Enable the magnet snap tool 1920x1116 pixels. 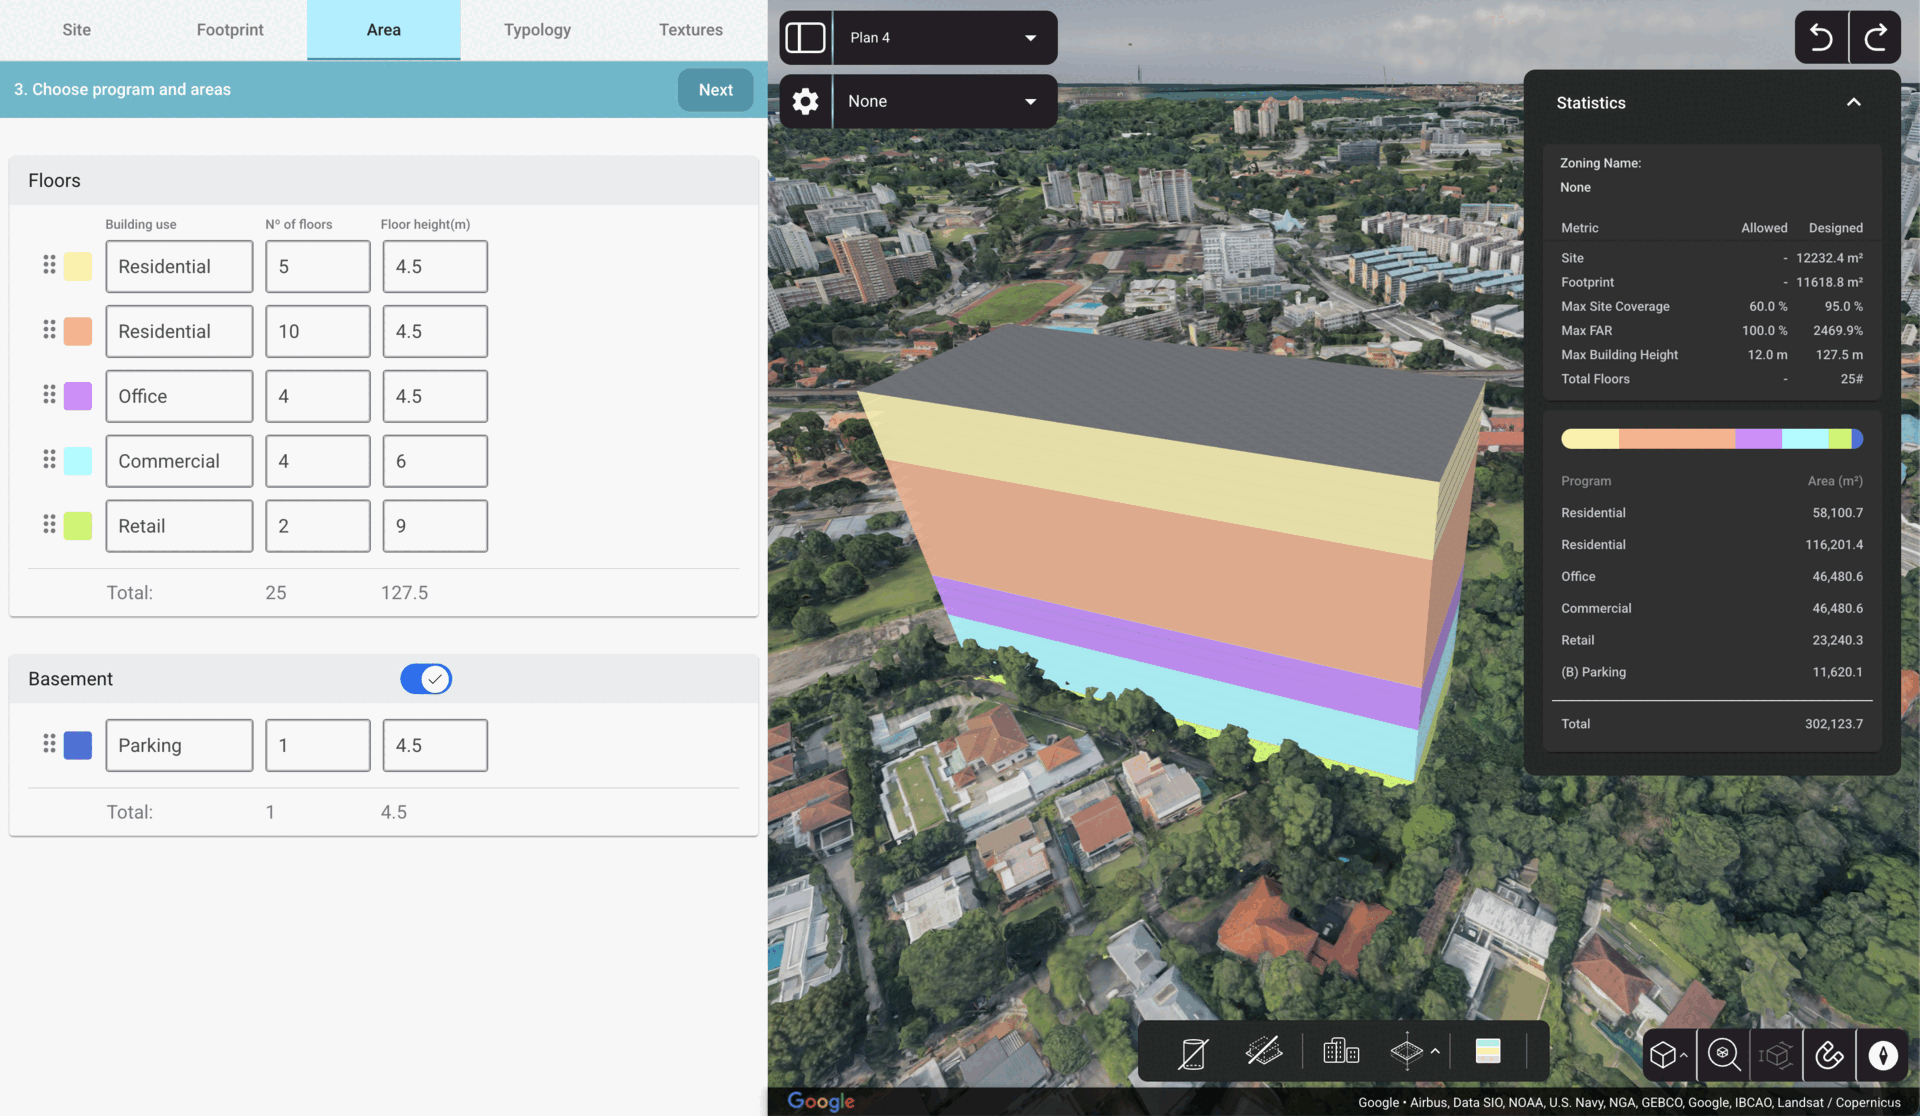point(1829,1055)
